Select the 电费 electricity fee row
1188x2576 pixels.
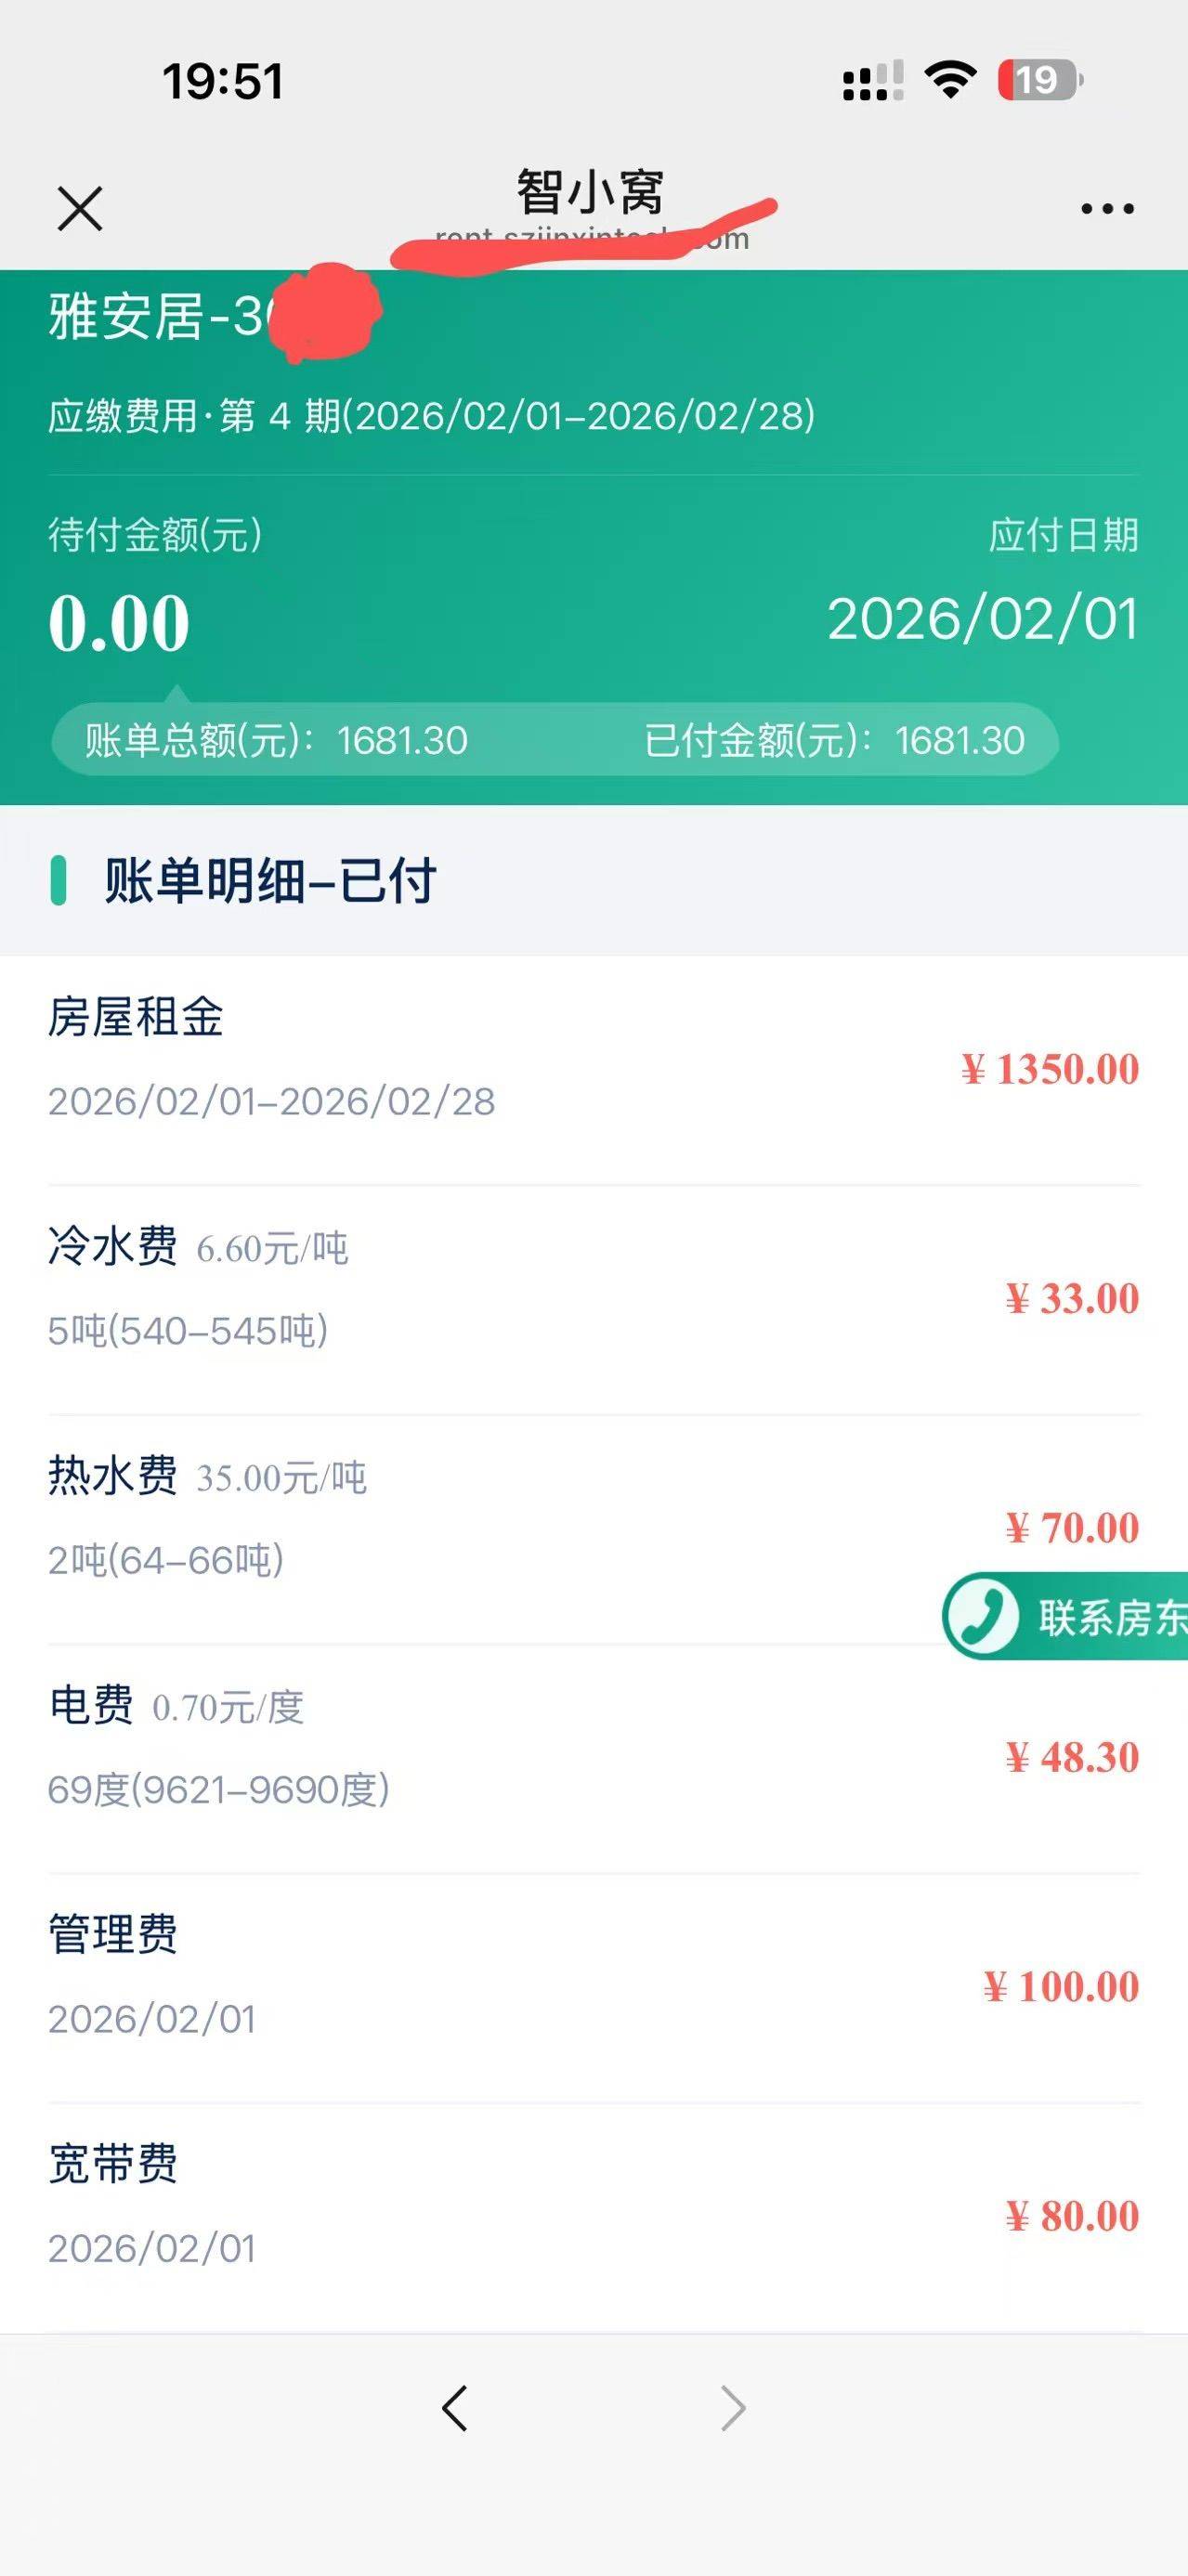point(594,1757)
